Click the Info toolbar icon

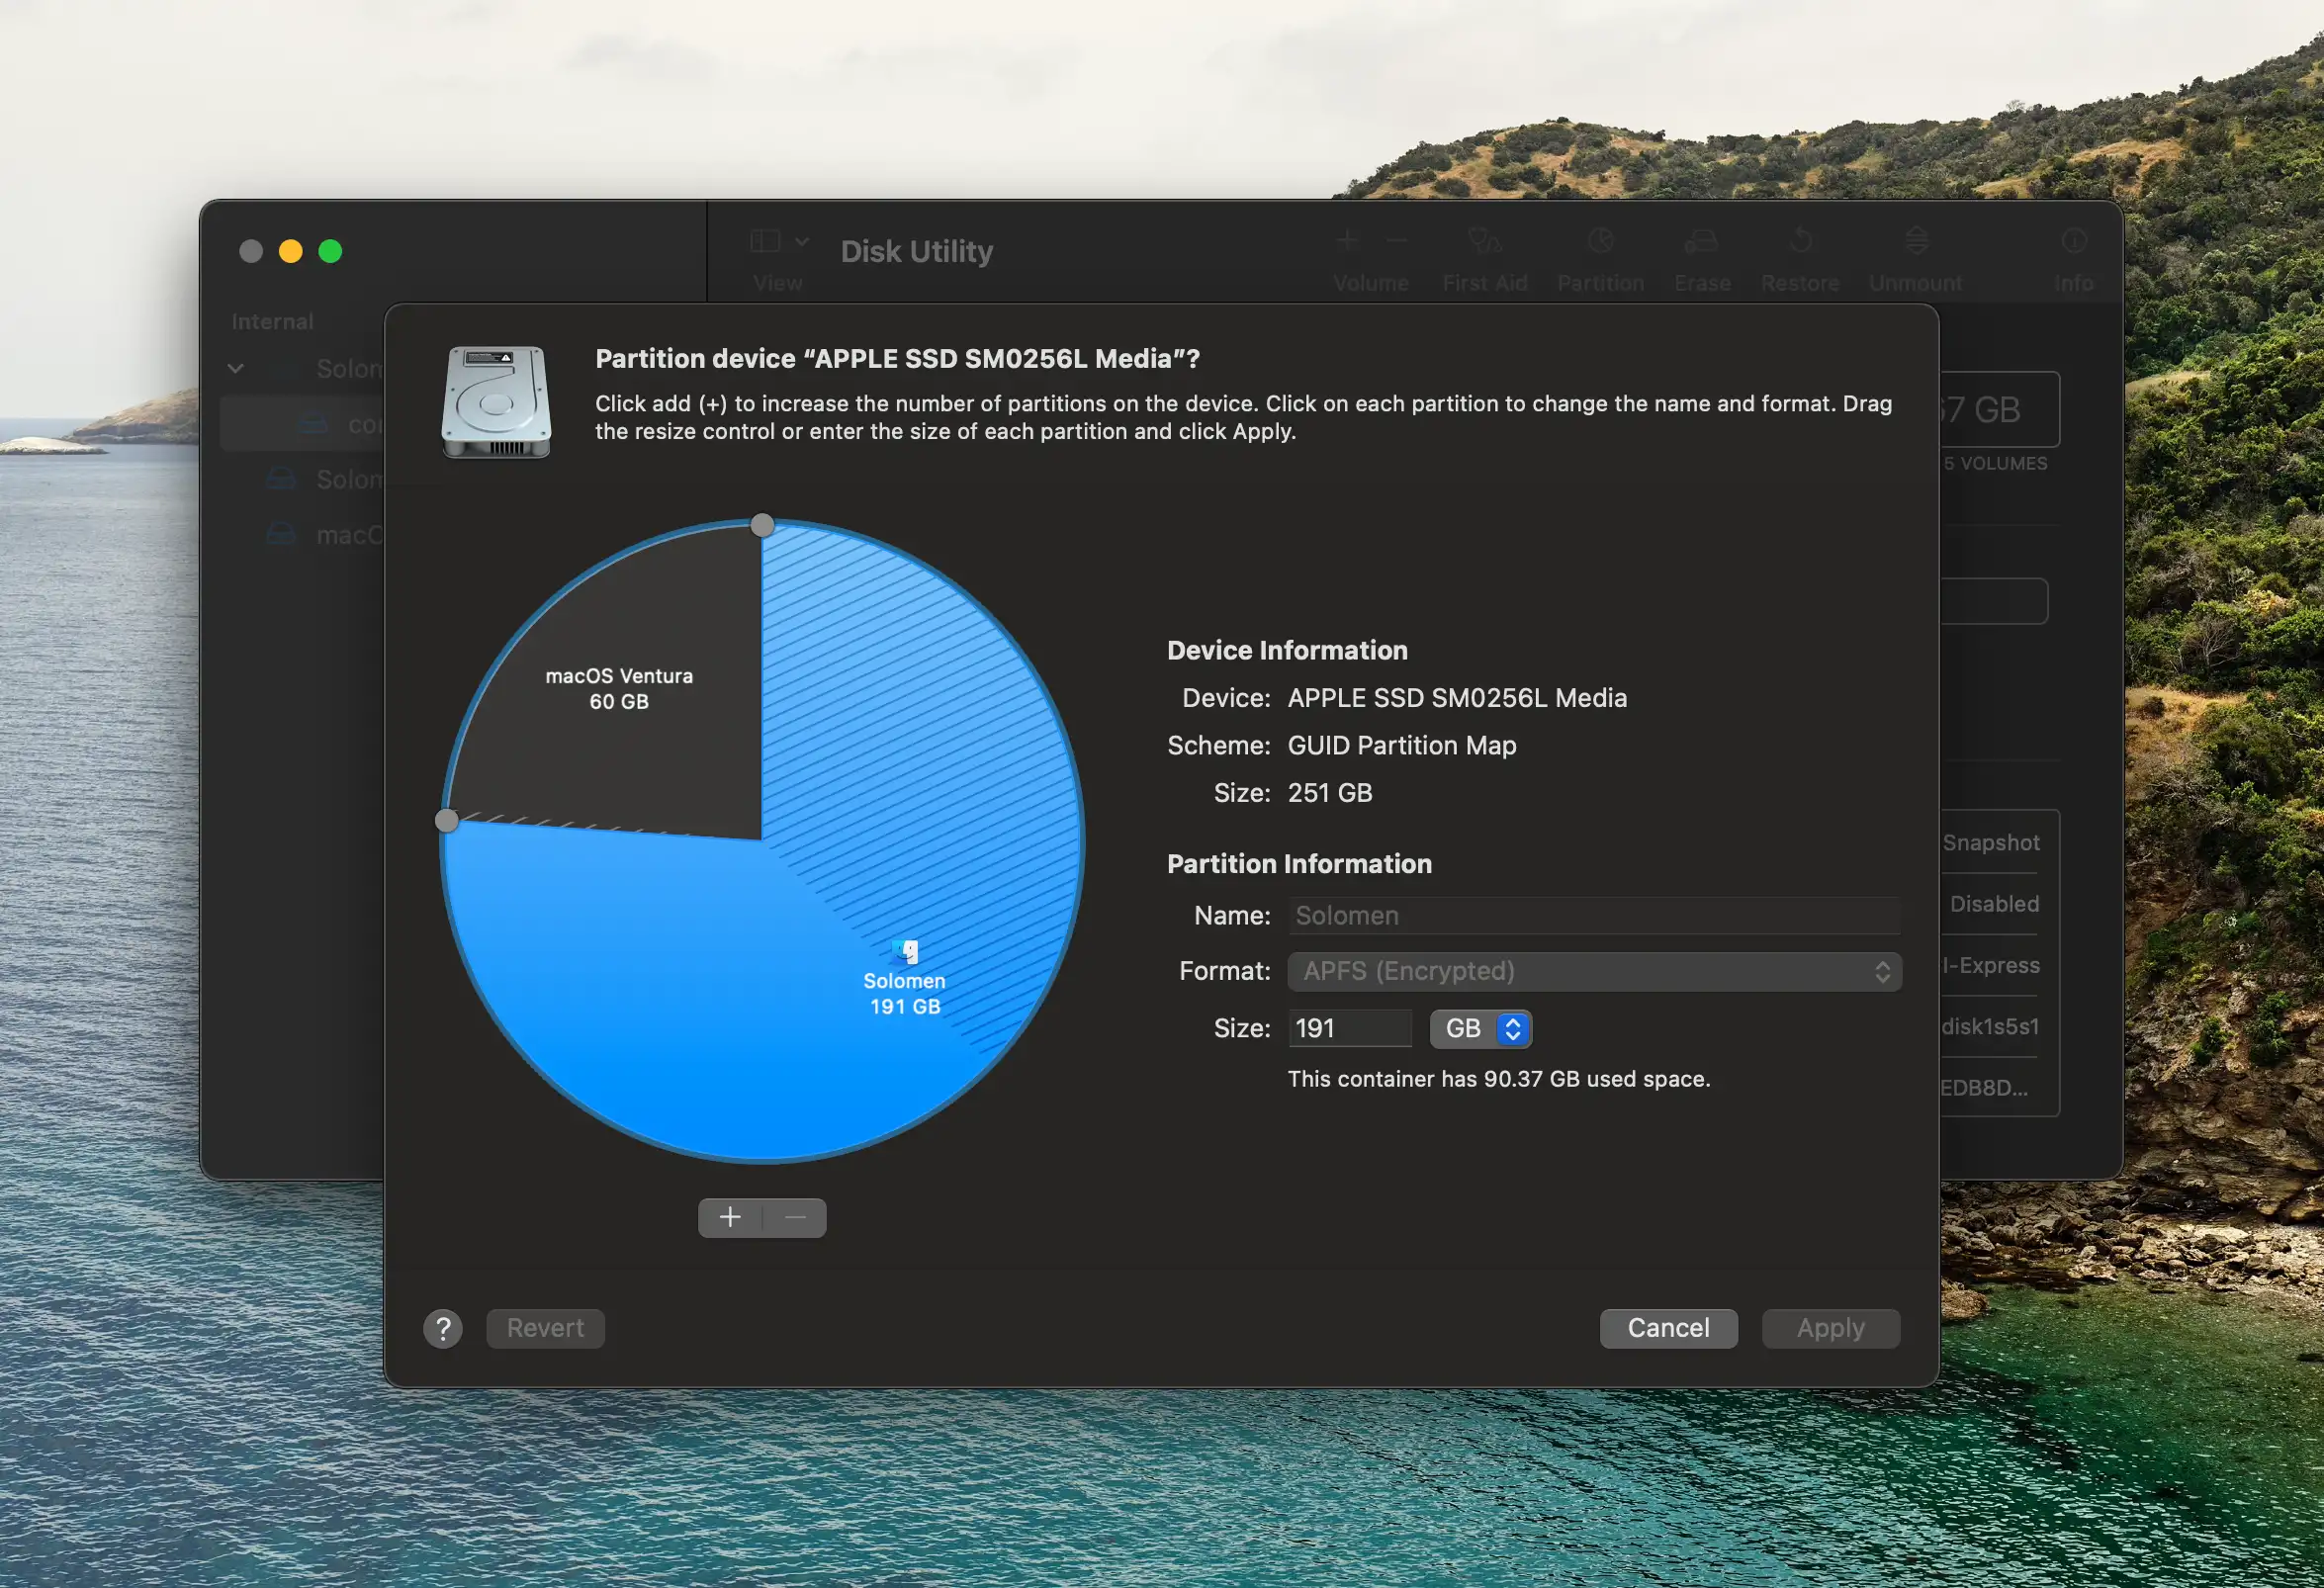pyautogui.click(x=2074, y=240)
